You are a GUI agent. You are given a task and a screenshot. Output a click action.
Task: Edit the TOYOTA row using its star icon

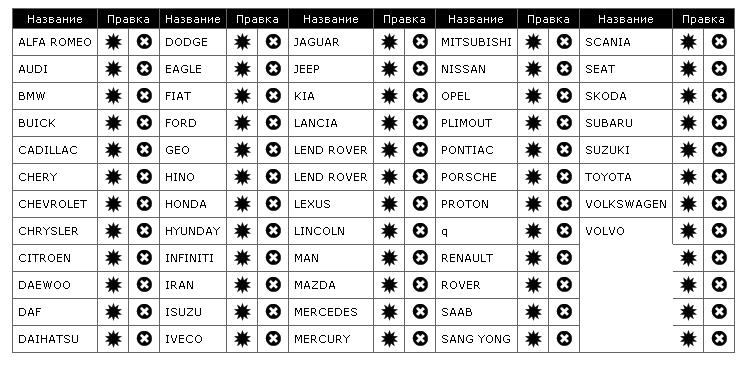point(688,177)
